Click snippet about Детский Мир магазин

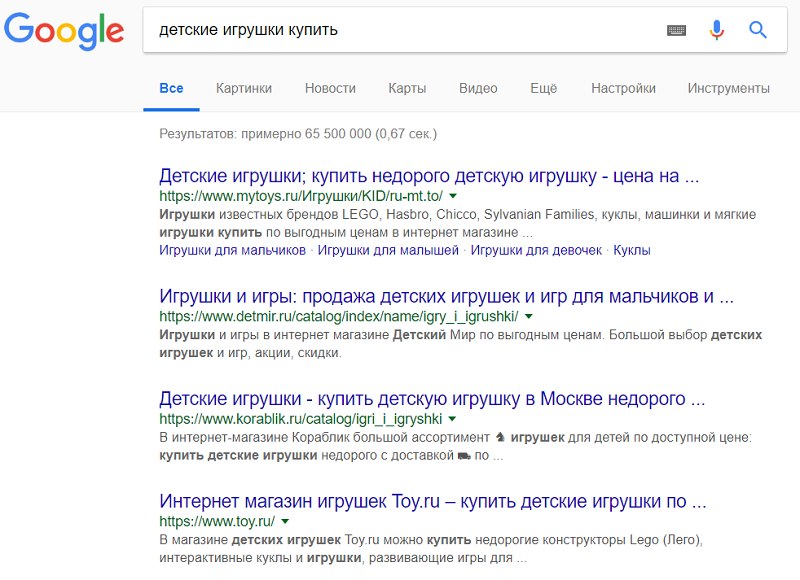click(x=461, y=344)
